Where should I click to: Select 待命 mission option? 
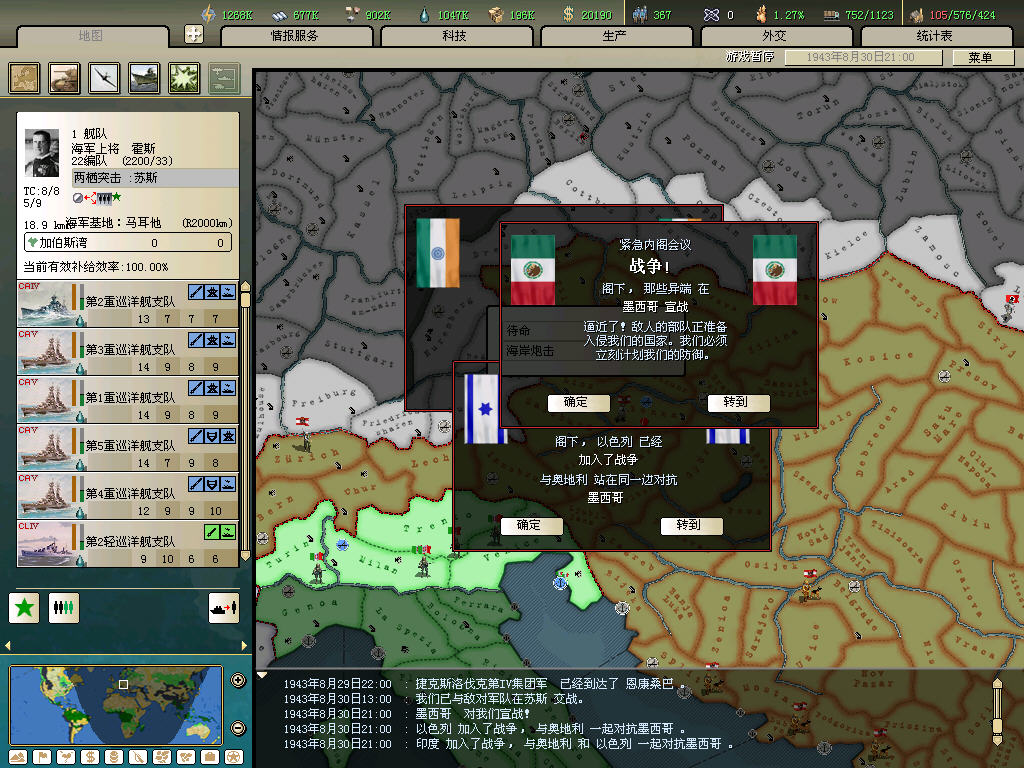tap(519, 330)
